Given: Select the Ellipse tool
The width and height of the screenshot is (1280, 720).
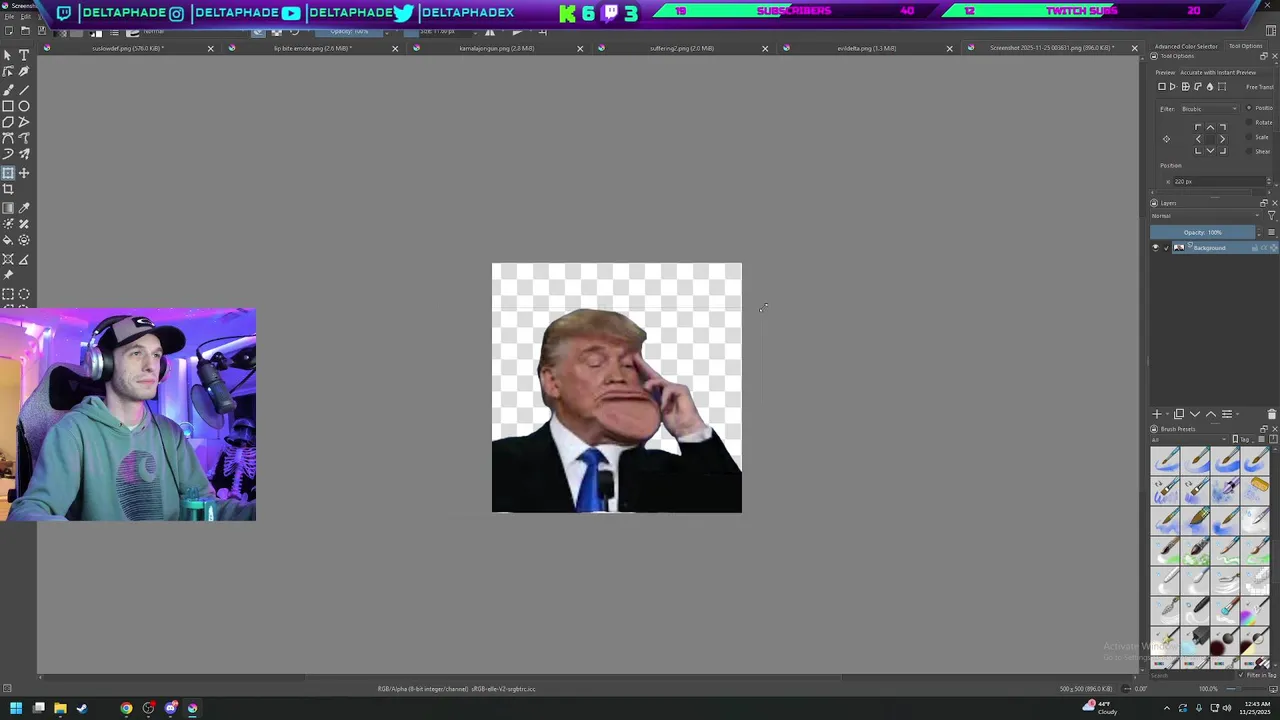Looking at the screenshot, I should pyautogui.click(x=24, y=106).
